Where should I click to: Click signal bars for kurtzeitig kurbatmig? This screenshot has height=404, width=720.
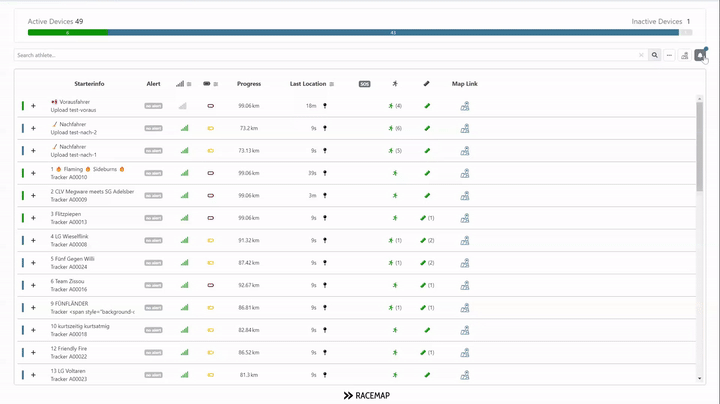(x=184, y=330)
